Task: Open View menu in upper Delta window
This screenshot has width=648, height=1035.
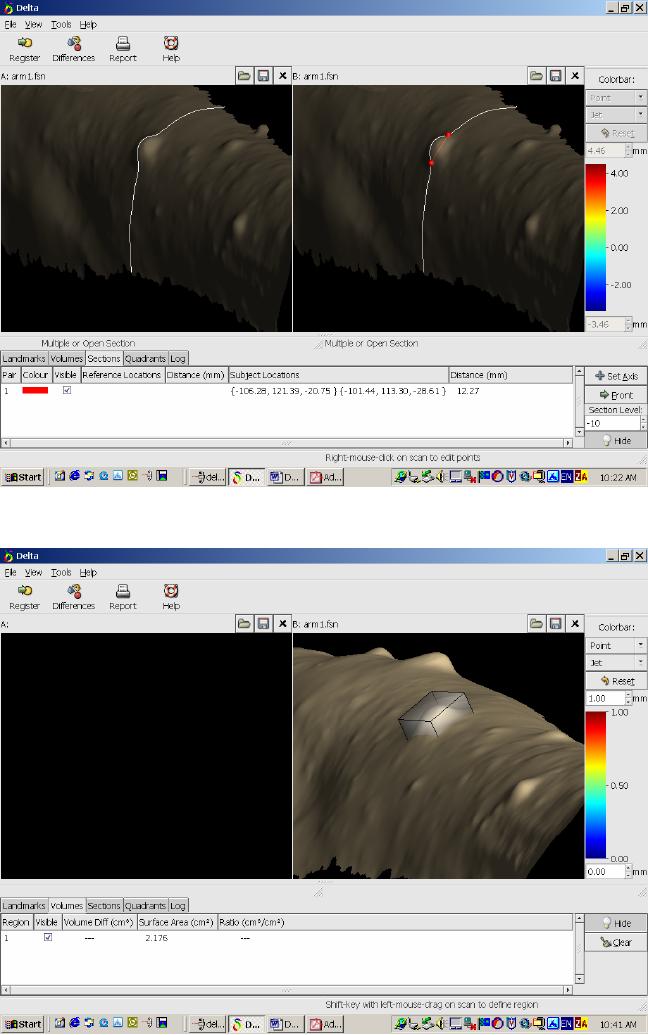Action: 33,24
